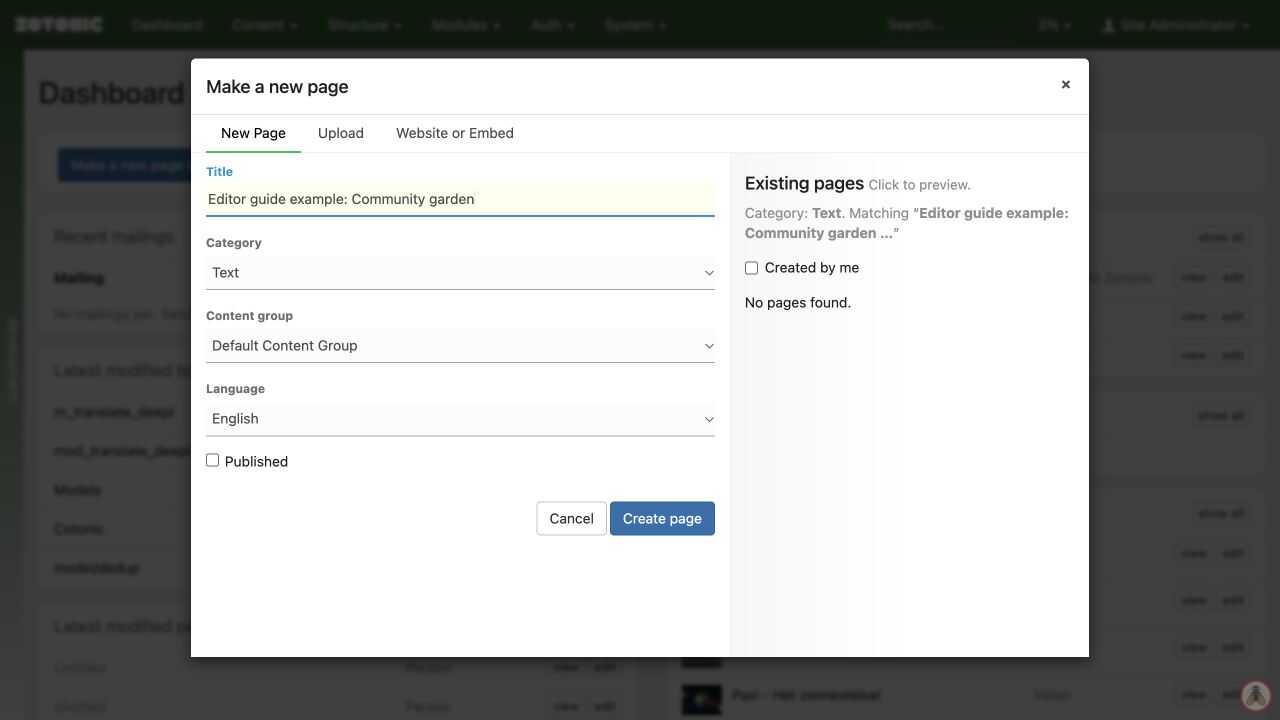Click the No pages found message
The height and width of the screenshot is (720, 1280).
(798, 303)
